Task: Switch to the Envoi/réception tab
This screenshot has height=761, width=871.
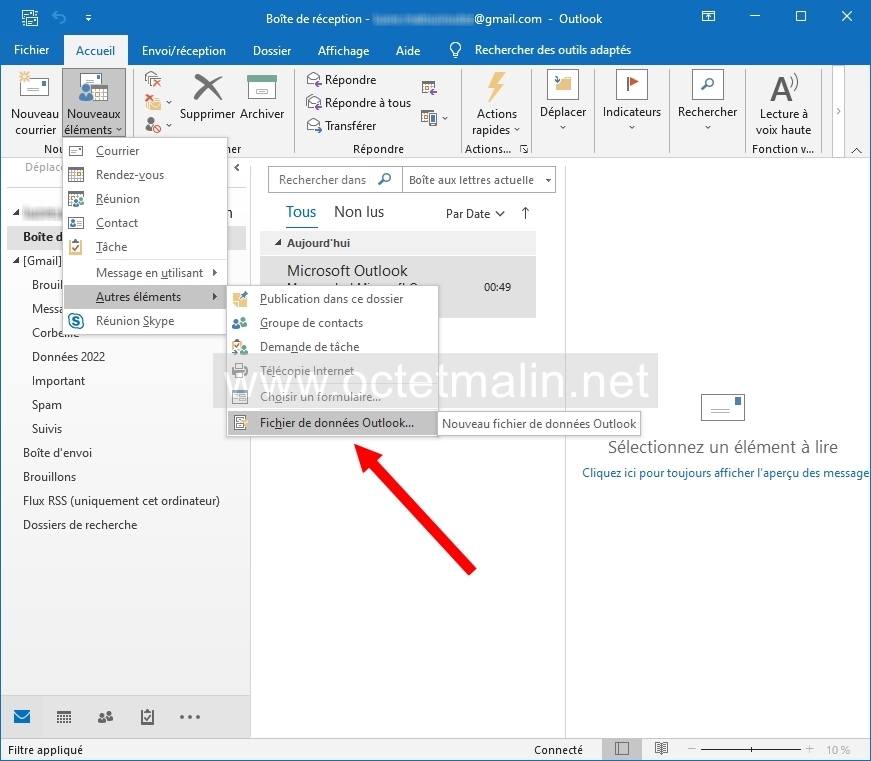Action: click(184, 51)
